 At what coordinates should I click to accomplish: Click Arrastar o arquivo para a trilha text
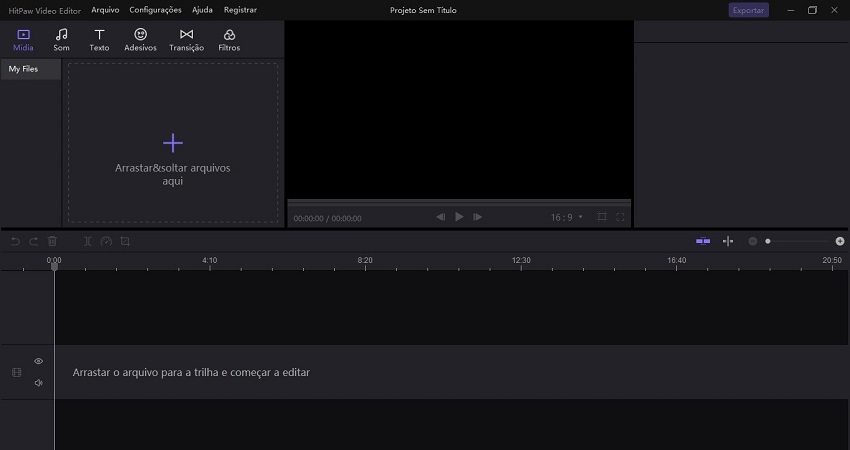[191, 372]
